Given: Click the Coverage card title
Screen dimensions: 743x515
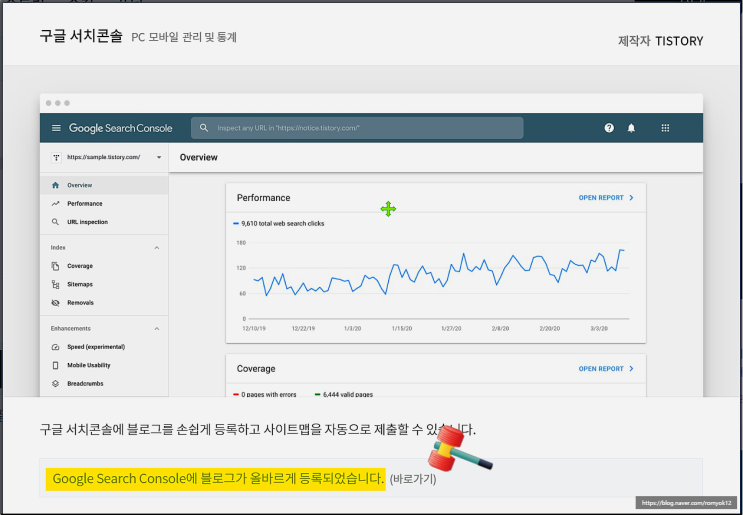Looking at the screenshot, I should click(x=256, y=369).
